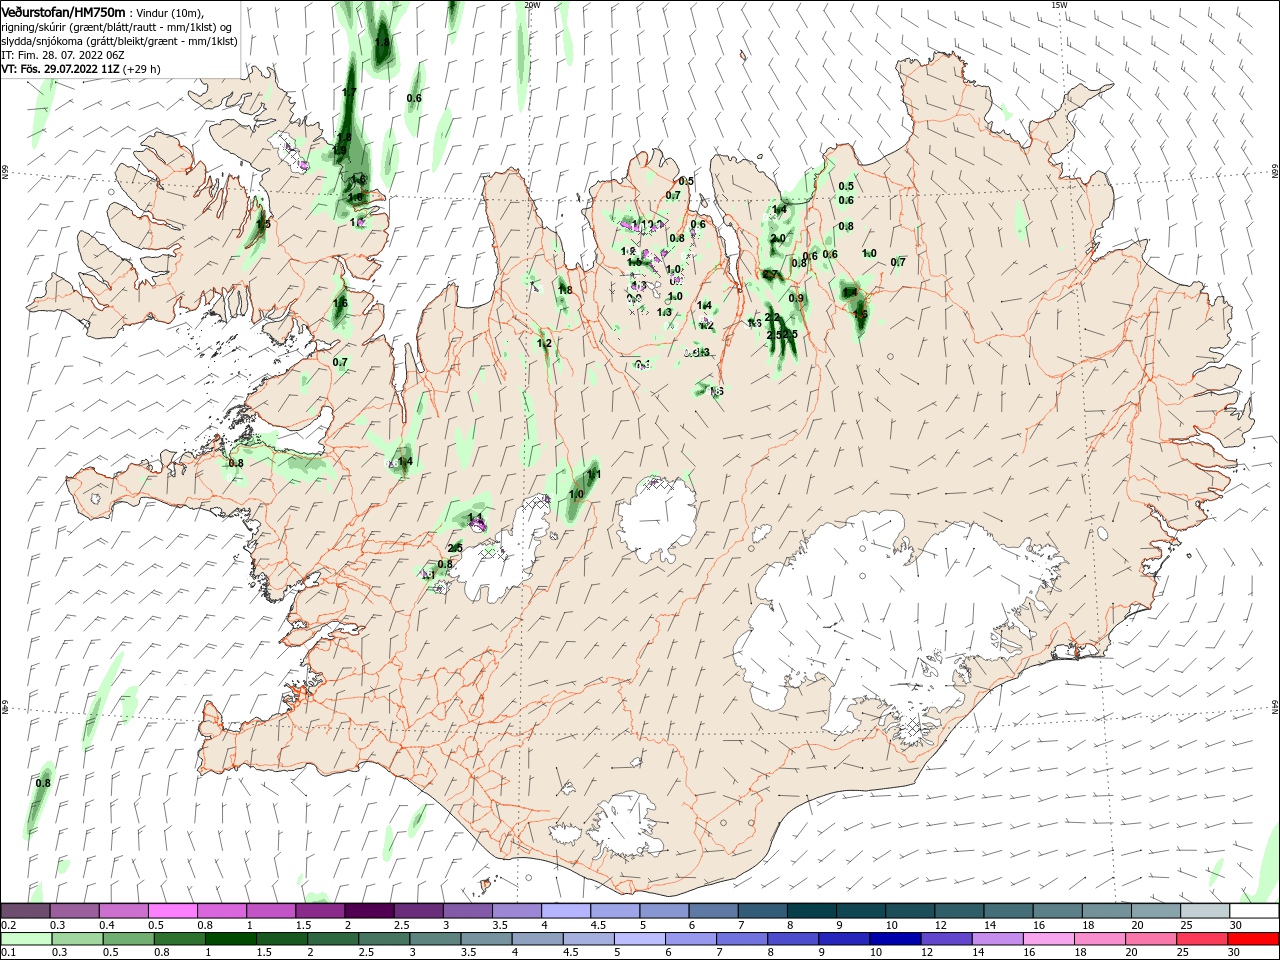Image resolution: width=1280 pixels, height=960 pixels.
Task: Select the rain legend swatch labeled 2.5
Action: (383, 939)
